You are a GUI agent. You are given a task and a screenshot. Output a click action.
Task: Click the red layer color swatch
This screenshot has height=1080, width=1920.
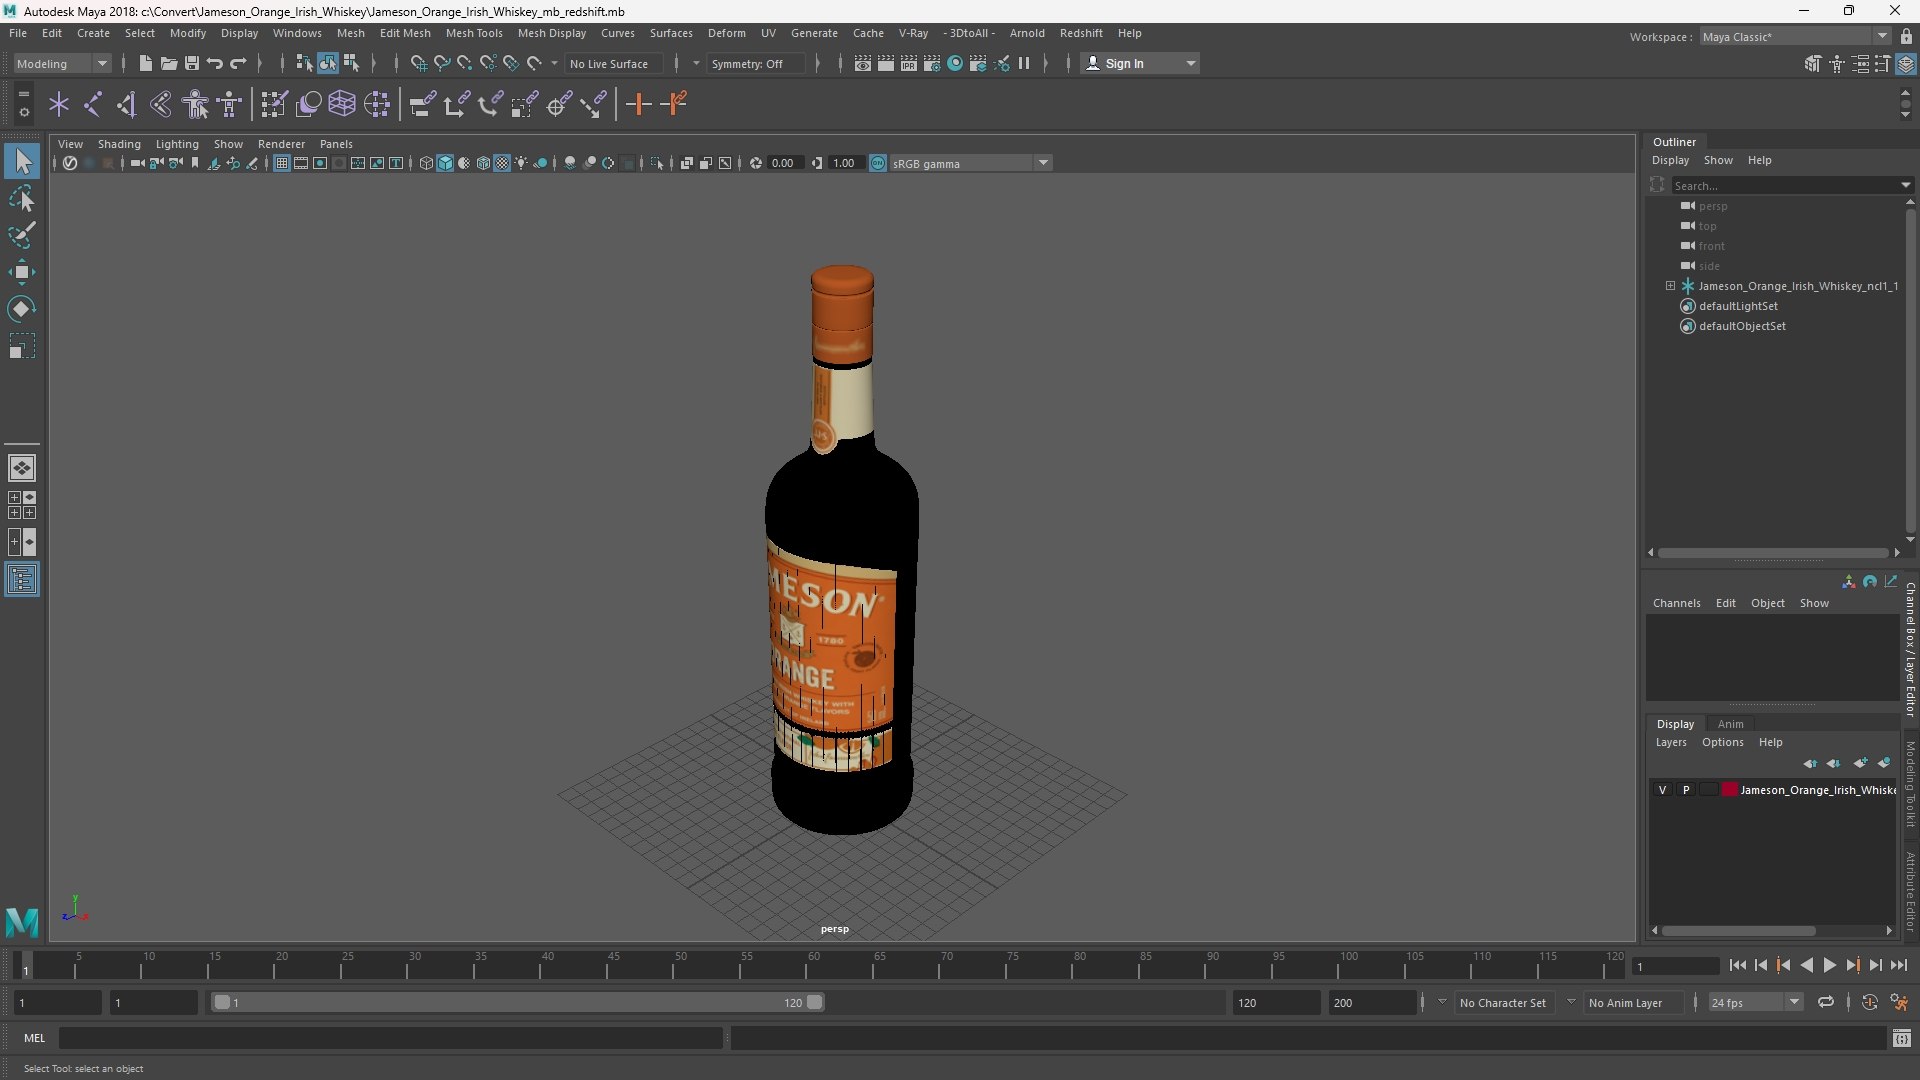[x=1729, y=790]
